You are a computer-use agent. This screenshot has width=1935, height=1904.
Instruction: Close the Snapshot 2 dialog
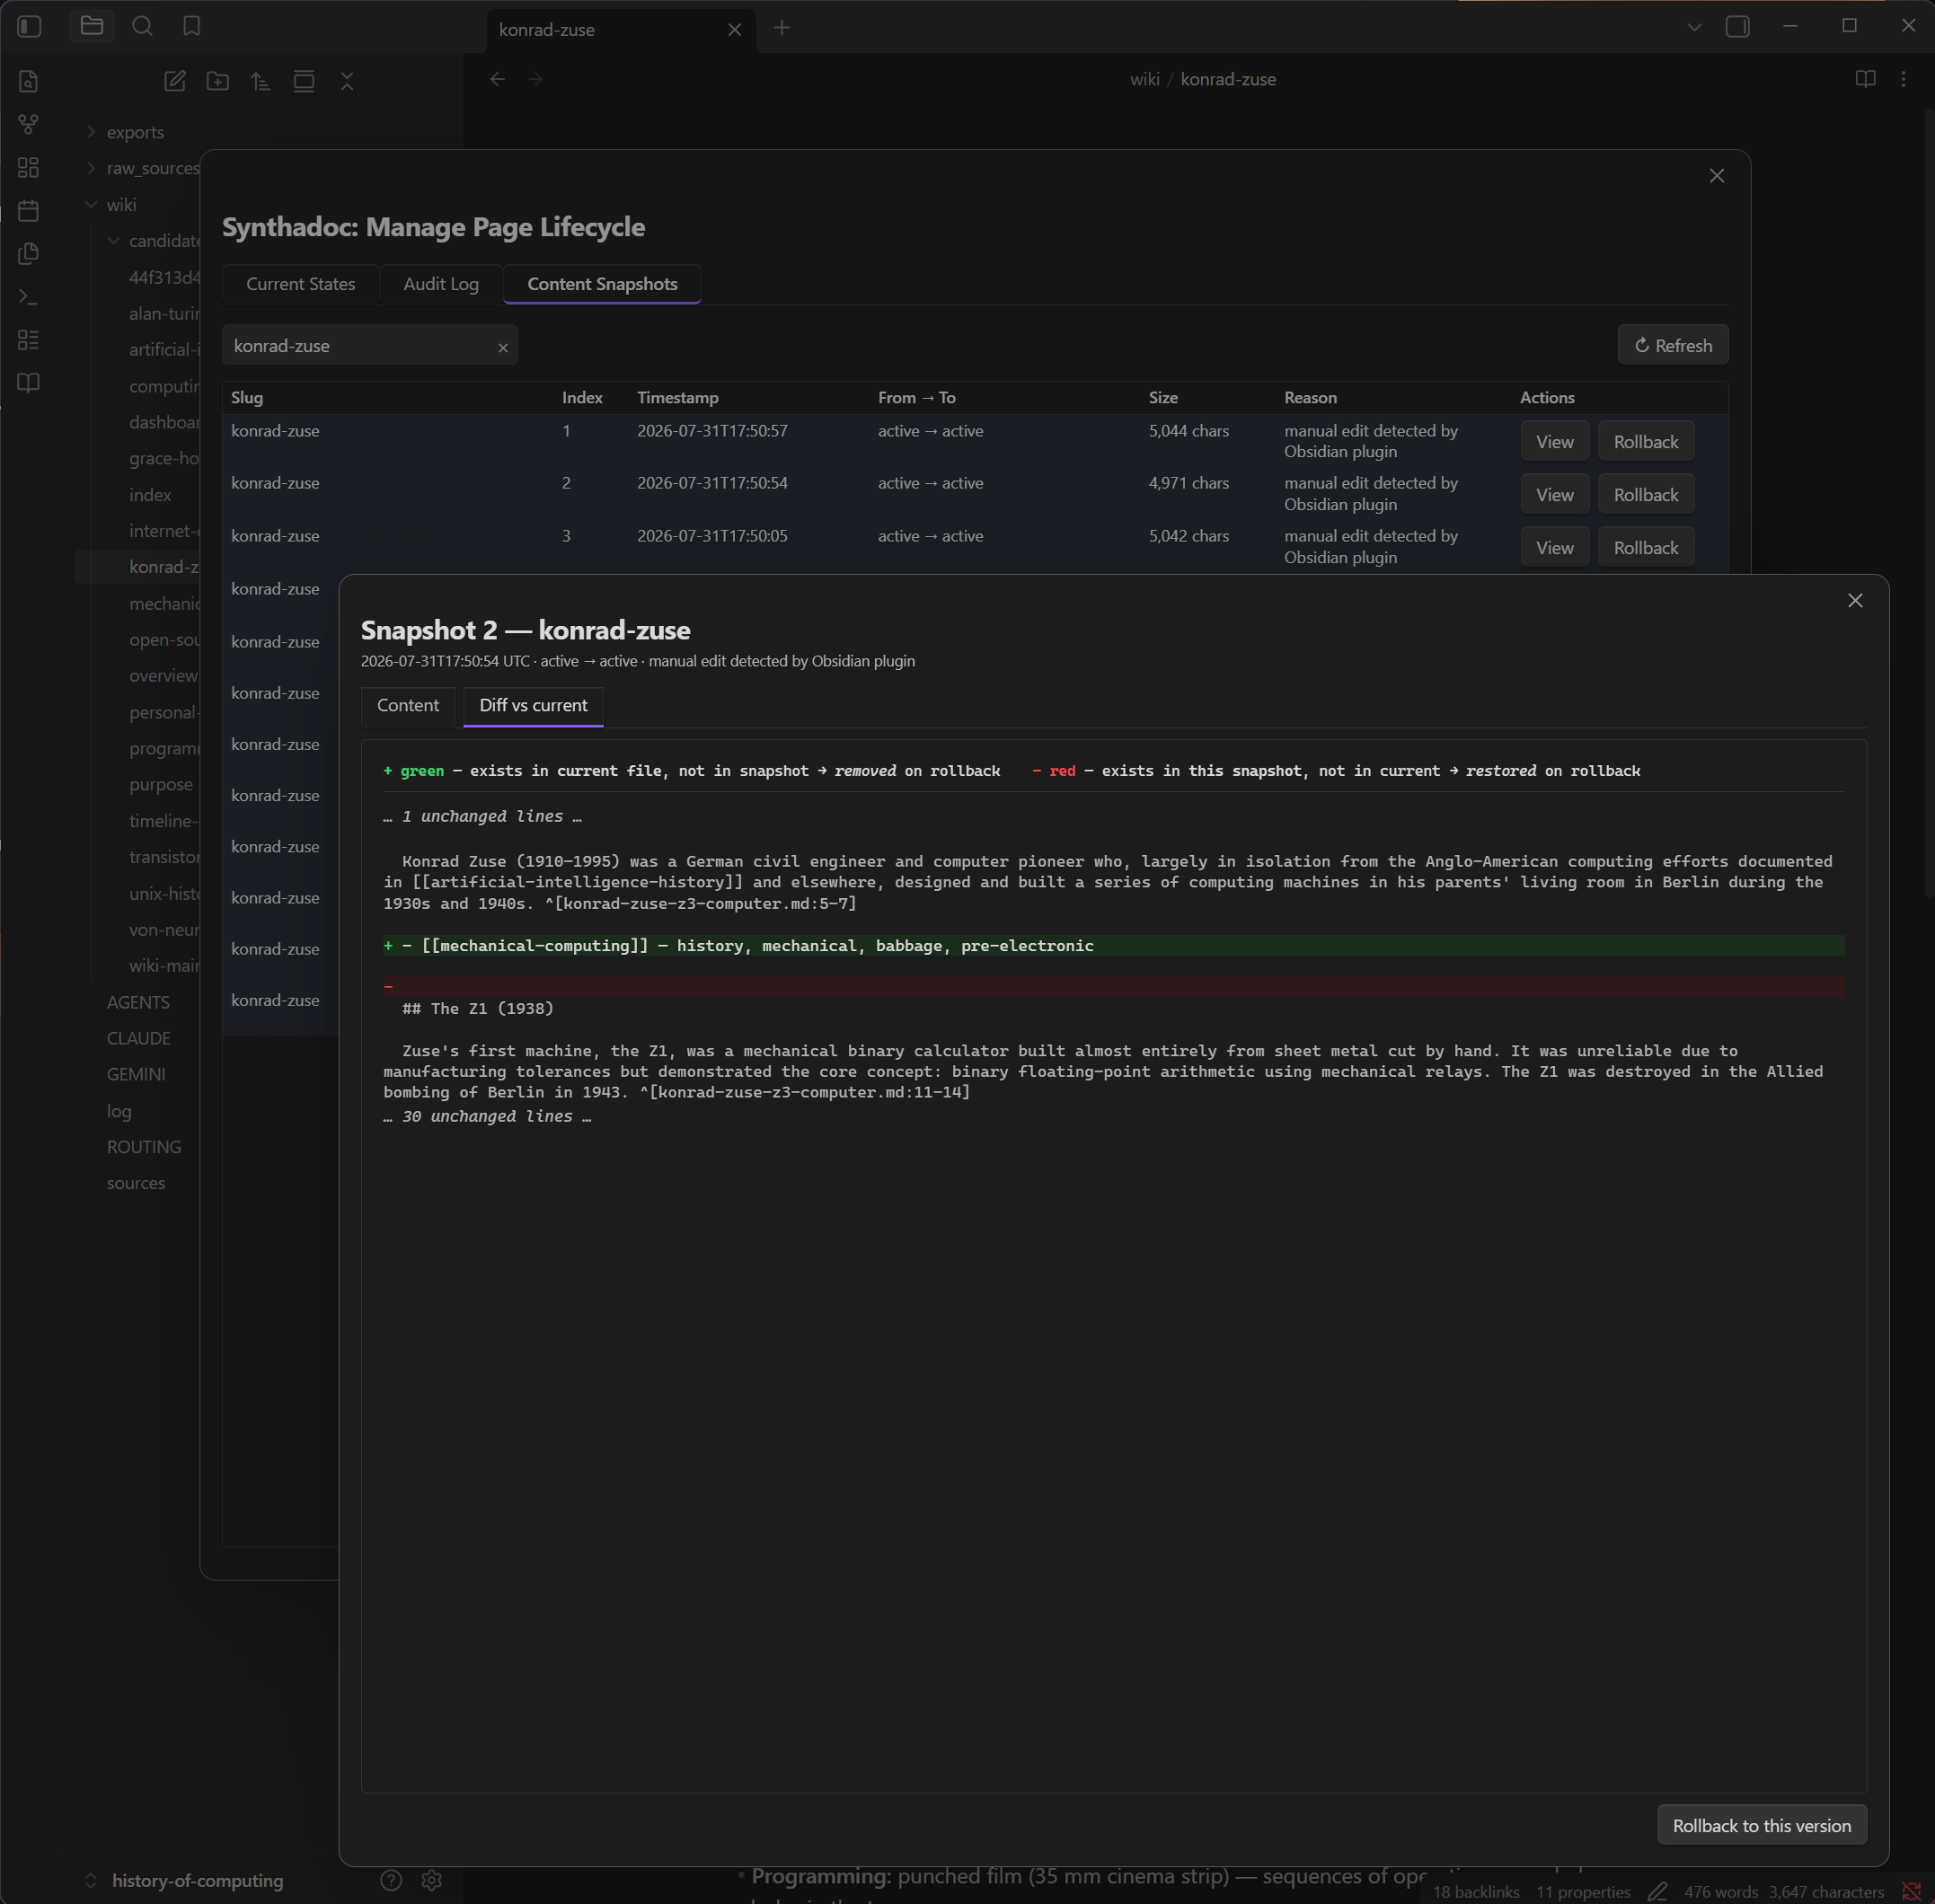(1855, 600)
